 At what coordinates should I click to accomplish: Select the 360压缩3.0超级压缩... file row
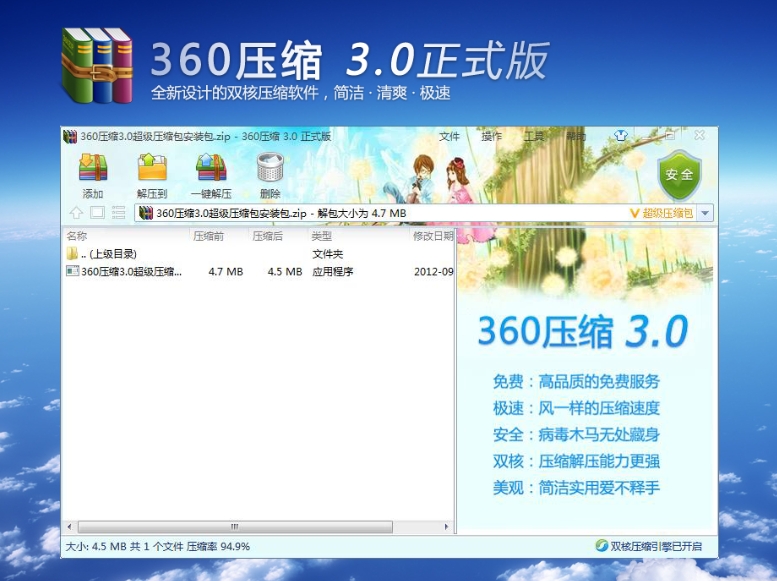click(259, 272)
